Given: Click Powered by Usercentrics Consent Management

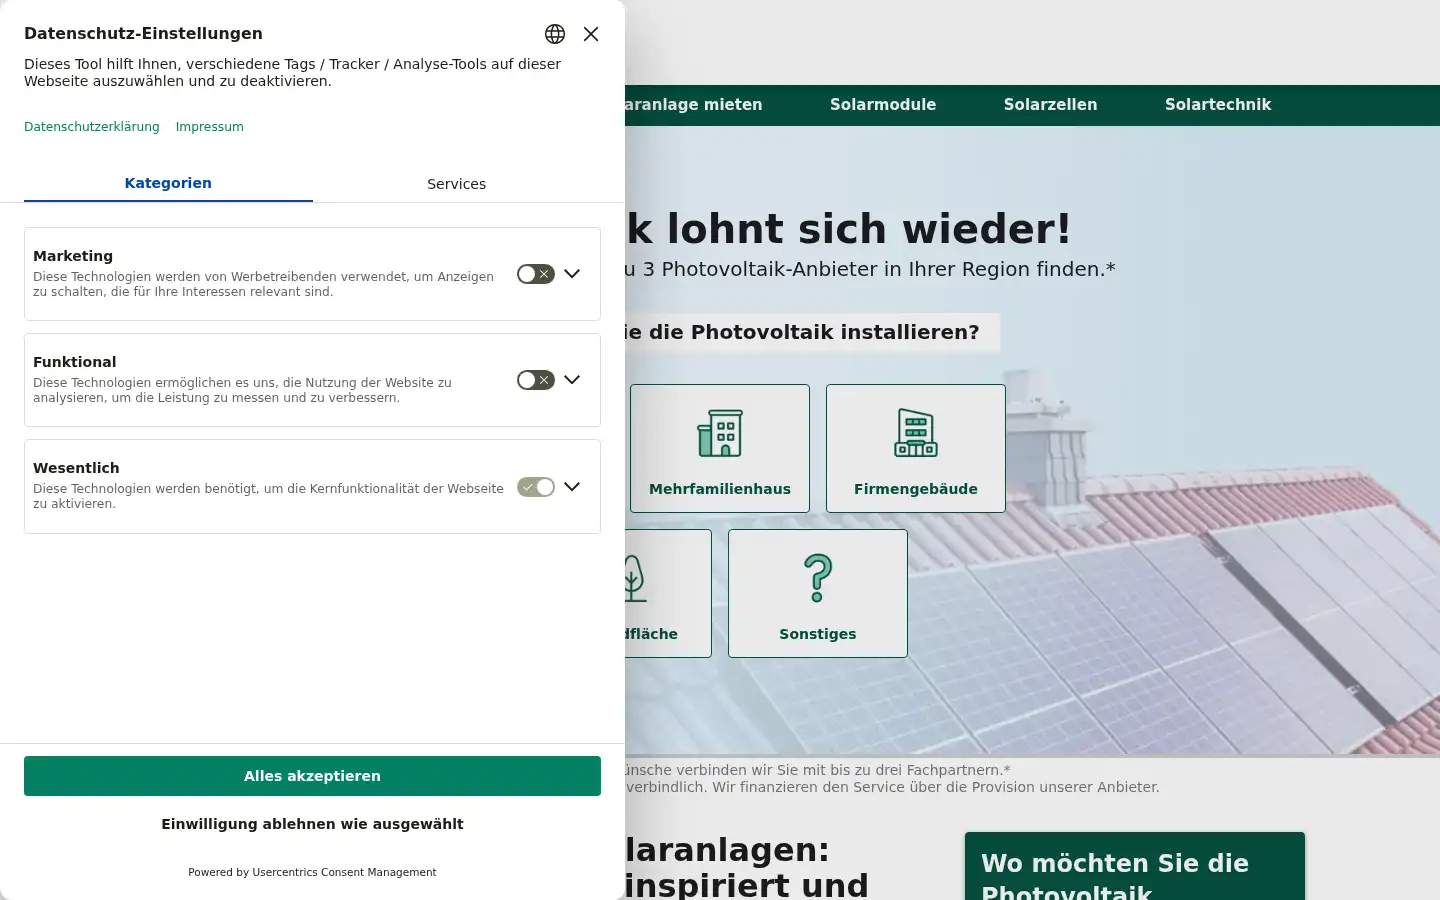Looking at the screenshot, I should (x=312, y=872).
